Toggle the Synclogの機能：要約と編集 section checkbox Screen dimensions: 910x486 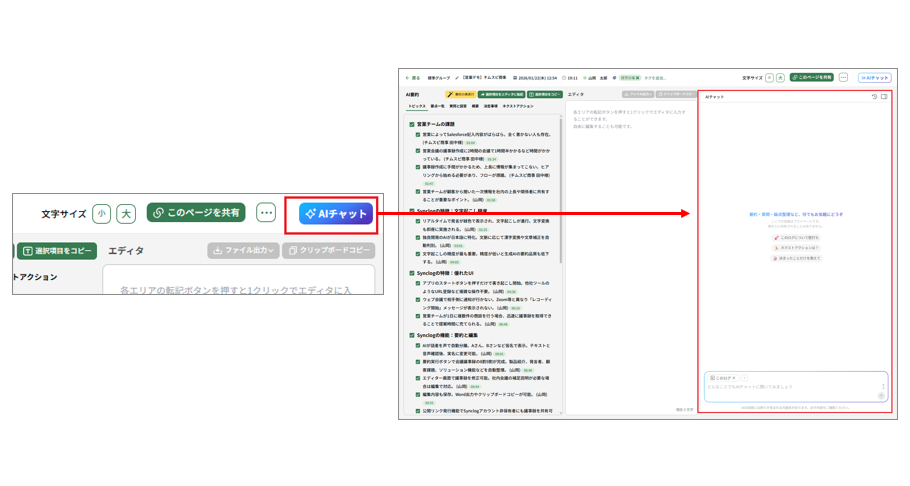(x=411, y=335)
